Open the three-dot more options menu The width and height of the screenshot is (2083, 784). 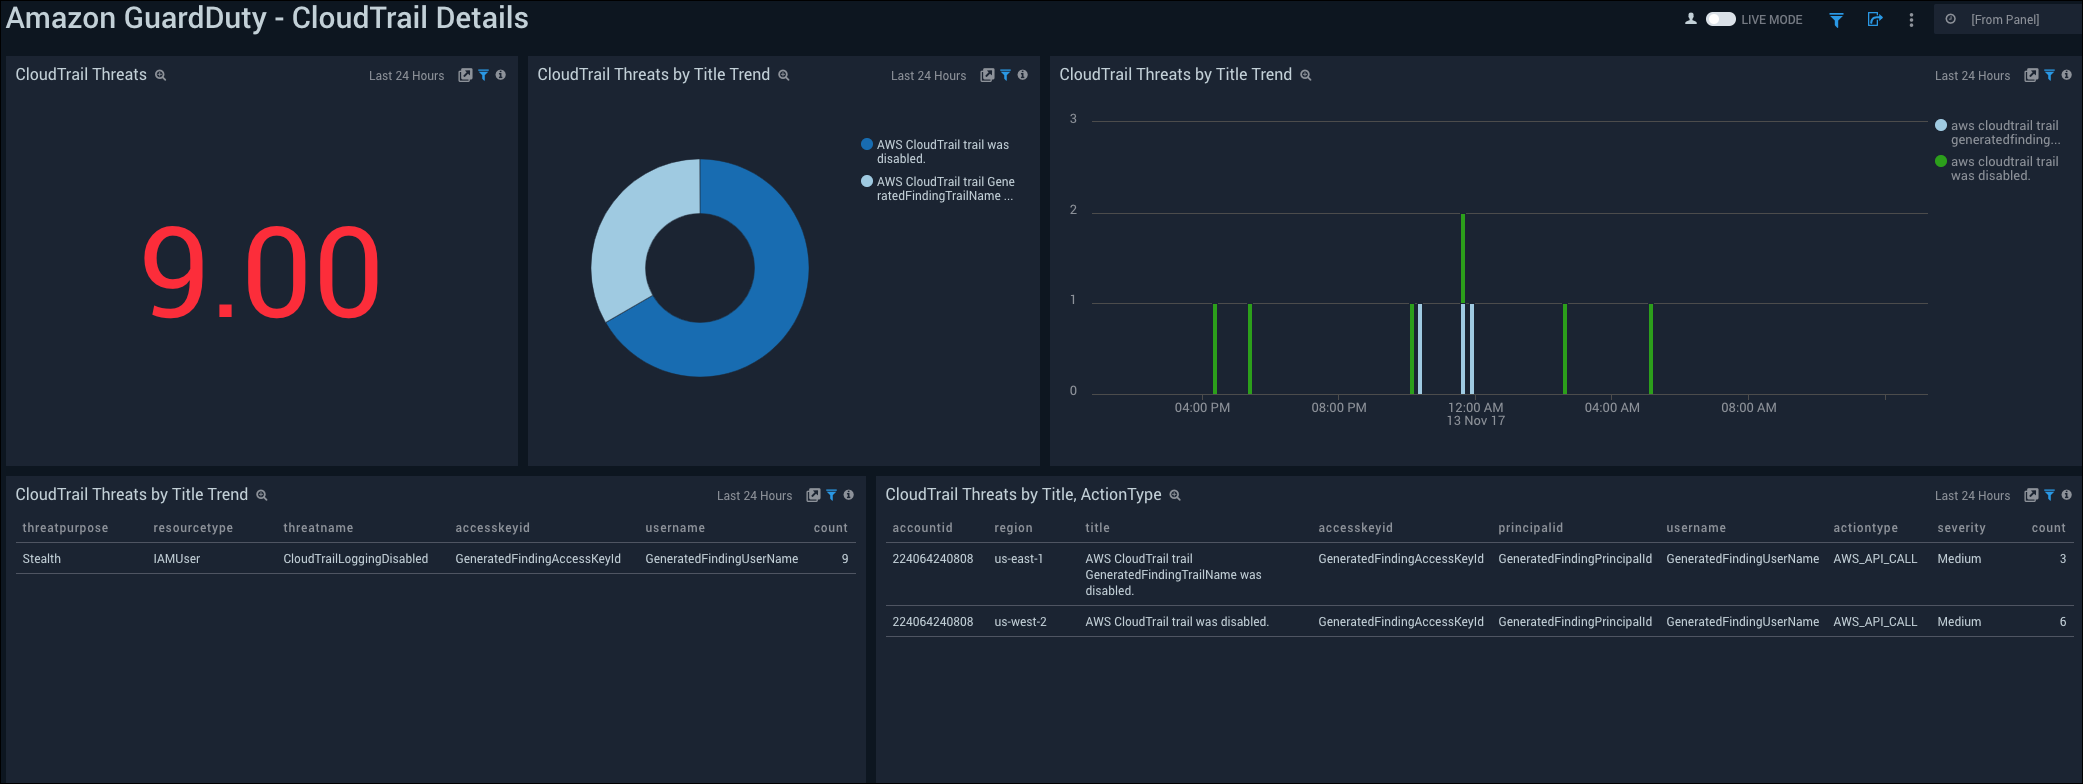pyautogui.click(x=1911, y=20)
